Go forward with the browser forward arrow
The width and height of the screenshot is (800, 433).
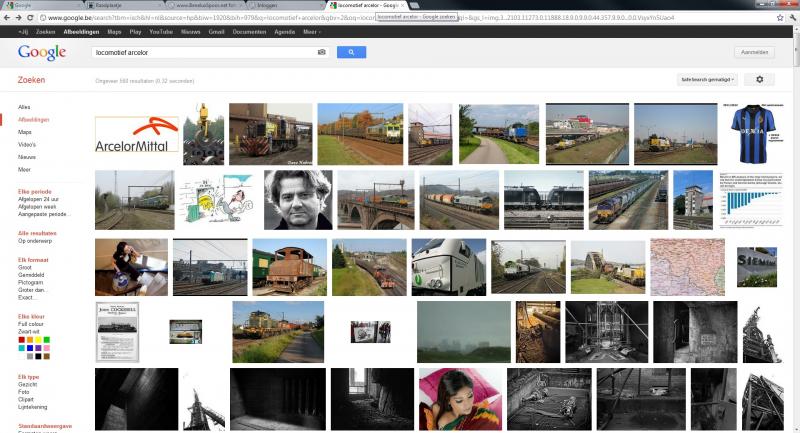[18, 17]
